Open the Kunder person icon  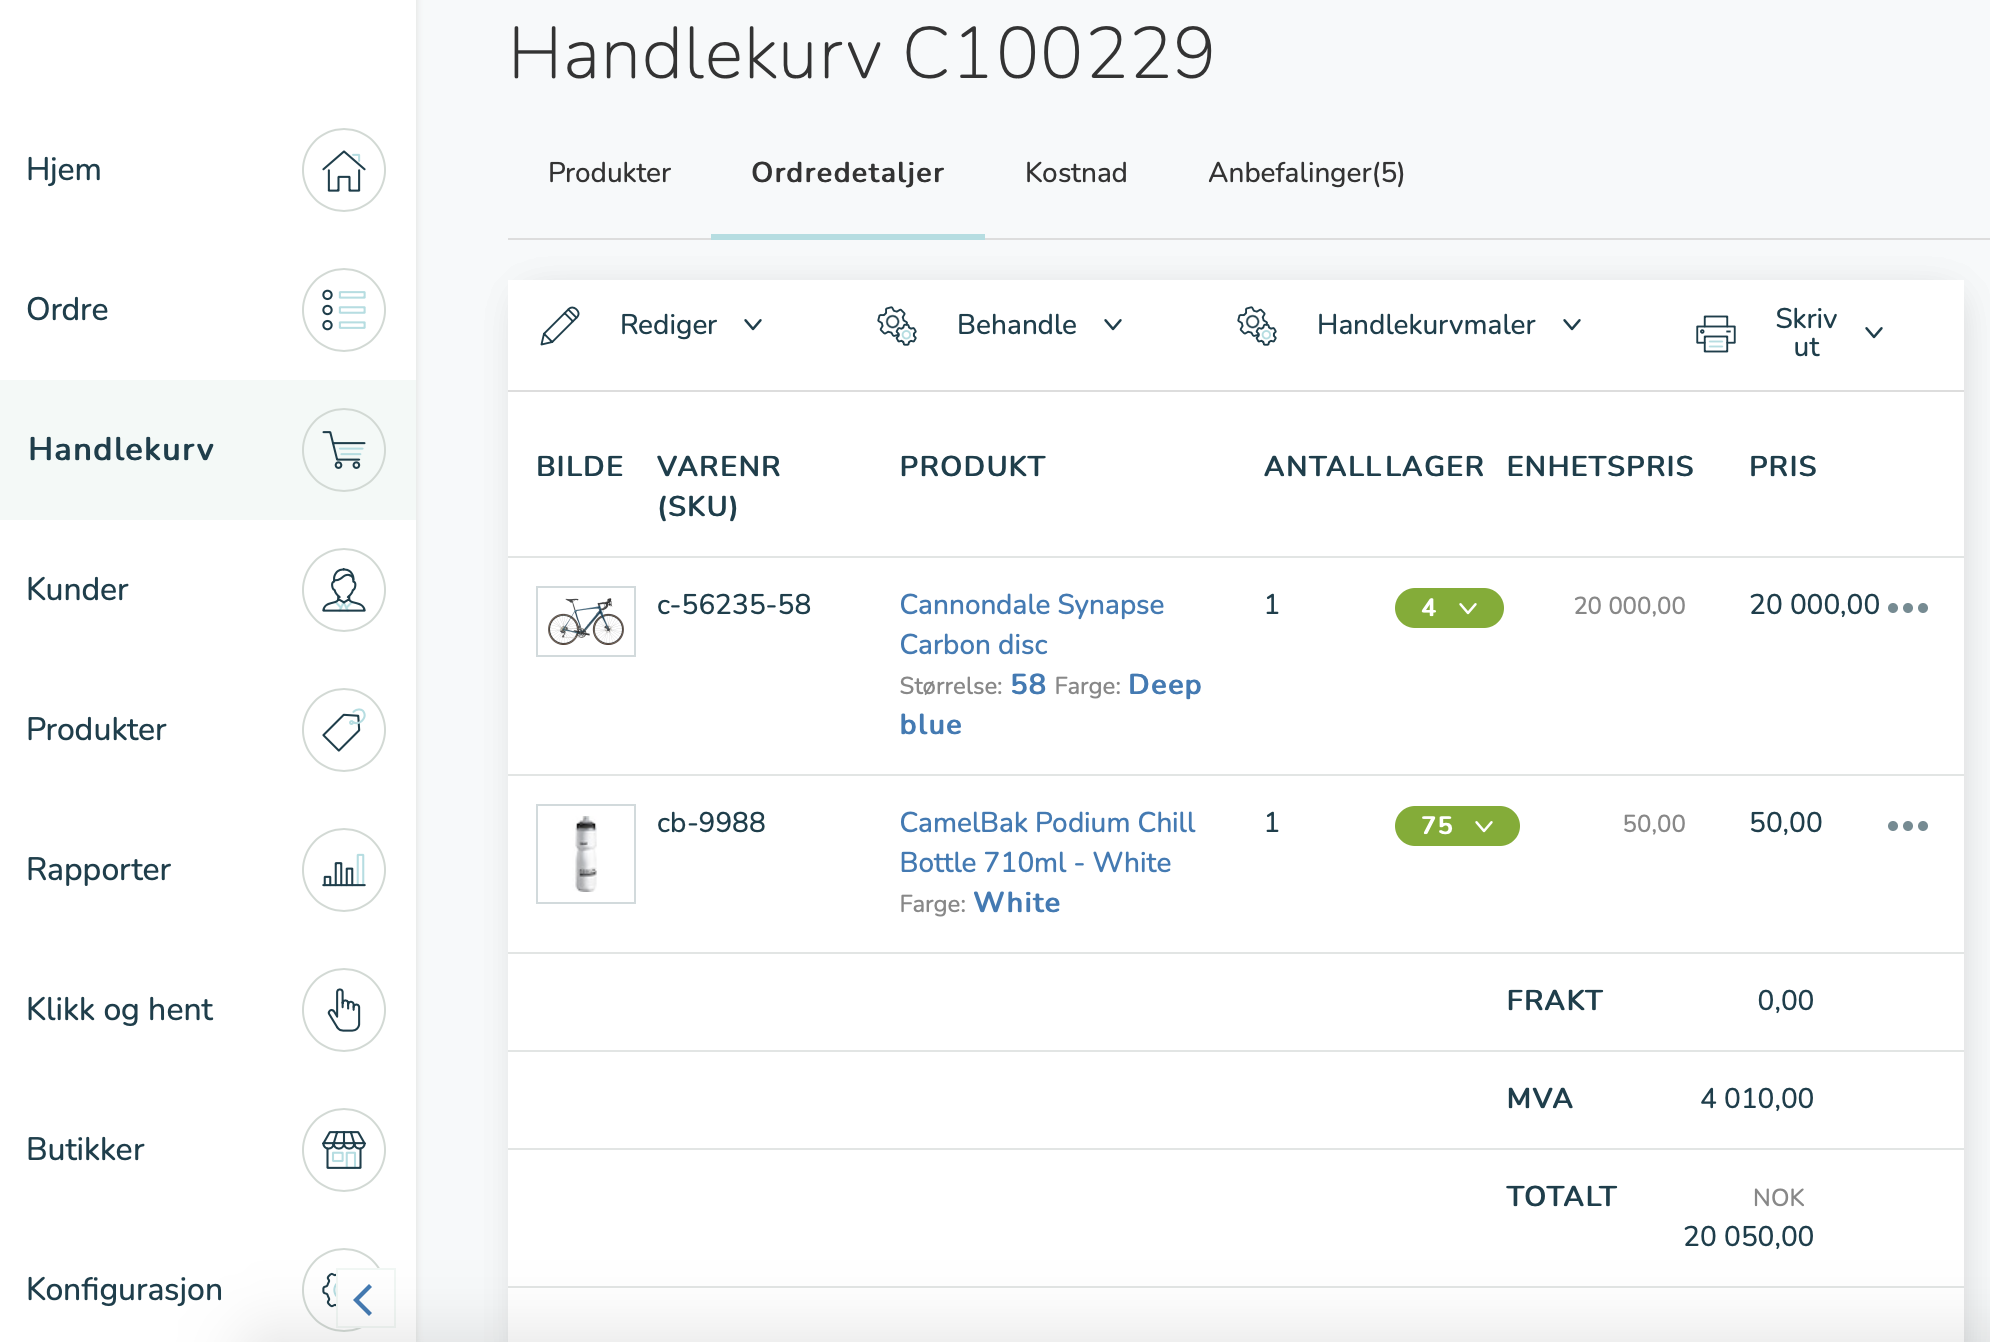pos(344,590)
